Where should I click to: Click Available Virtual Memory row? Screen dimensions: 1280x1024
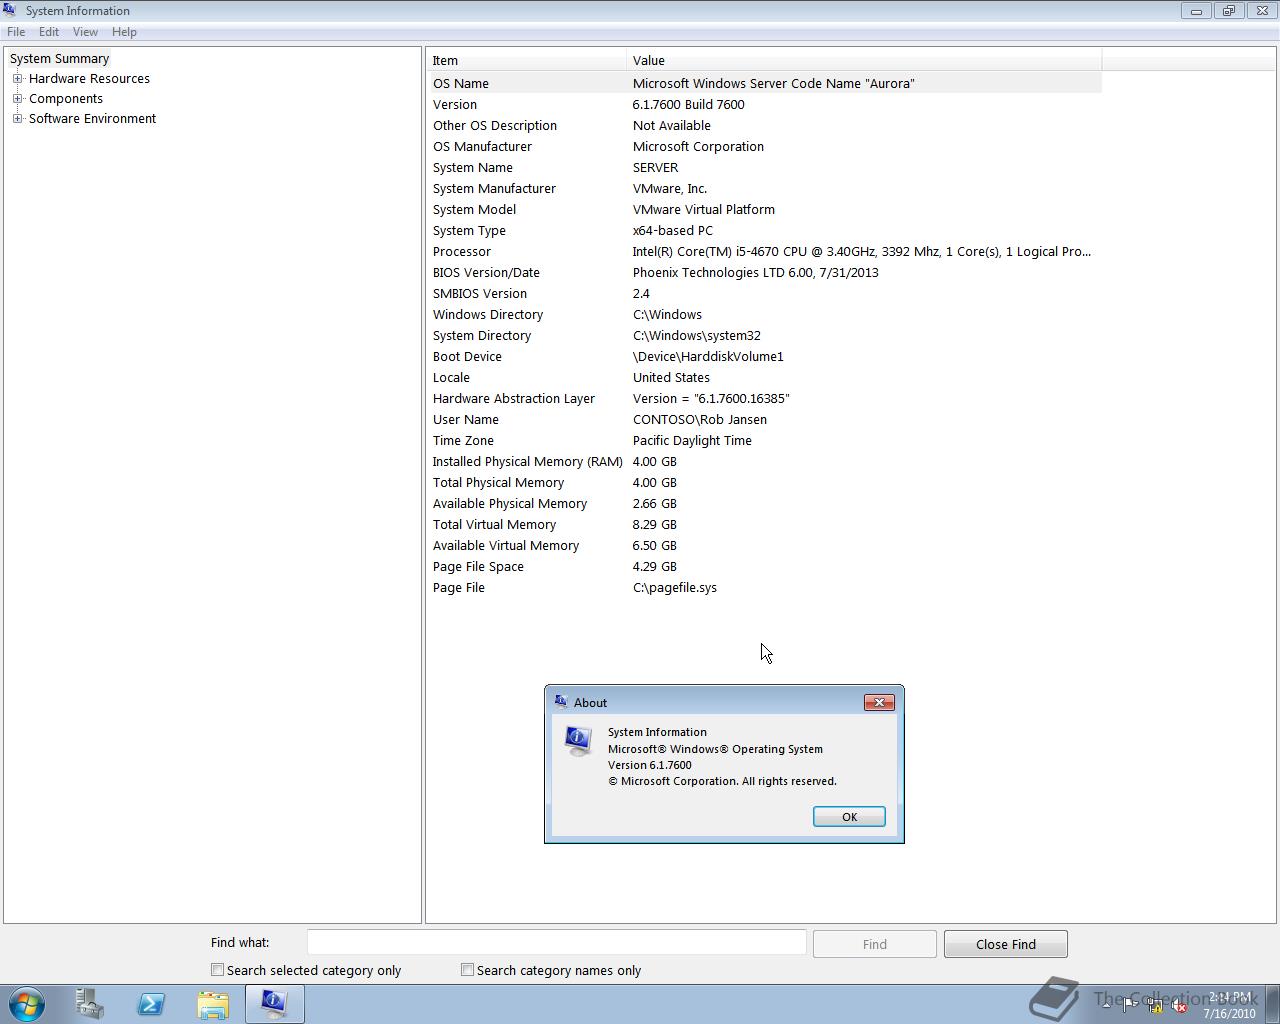(765, 545)
